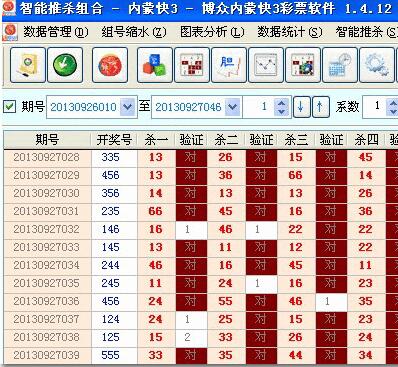Click draw number 146 in row 20130927032

(x=111, y=229)
